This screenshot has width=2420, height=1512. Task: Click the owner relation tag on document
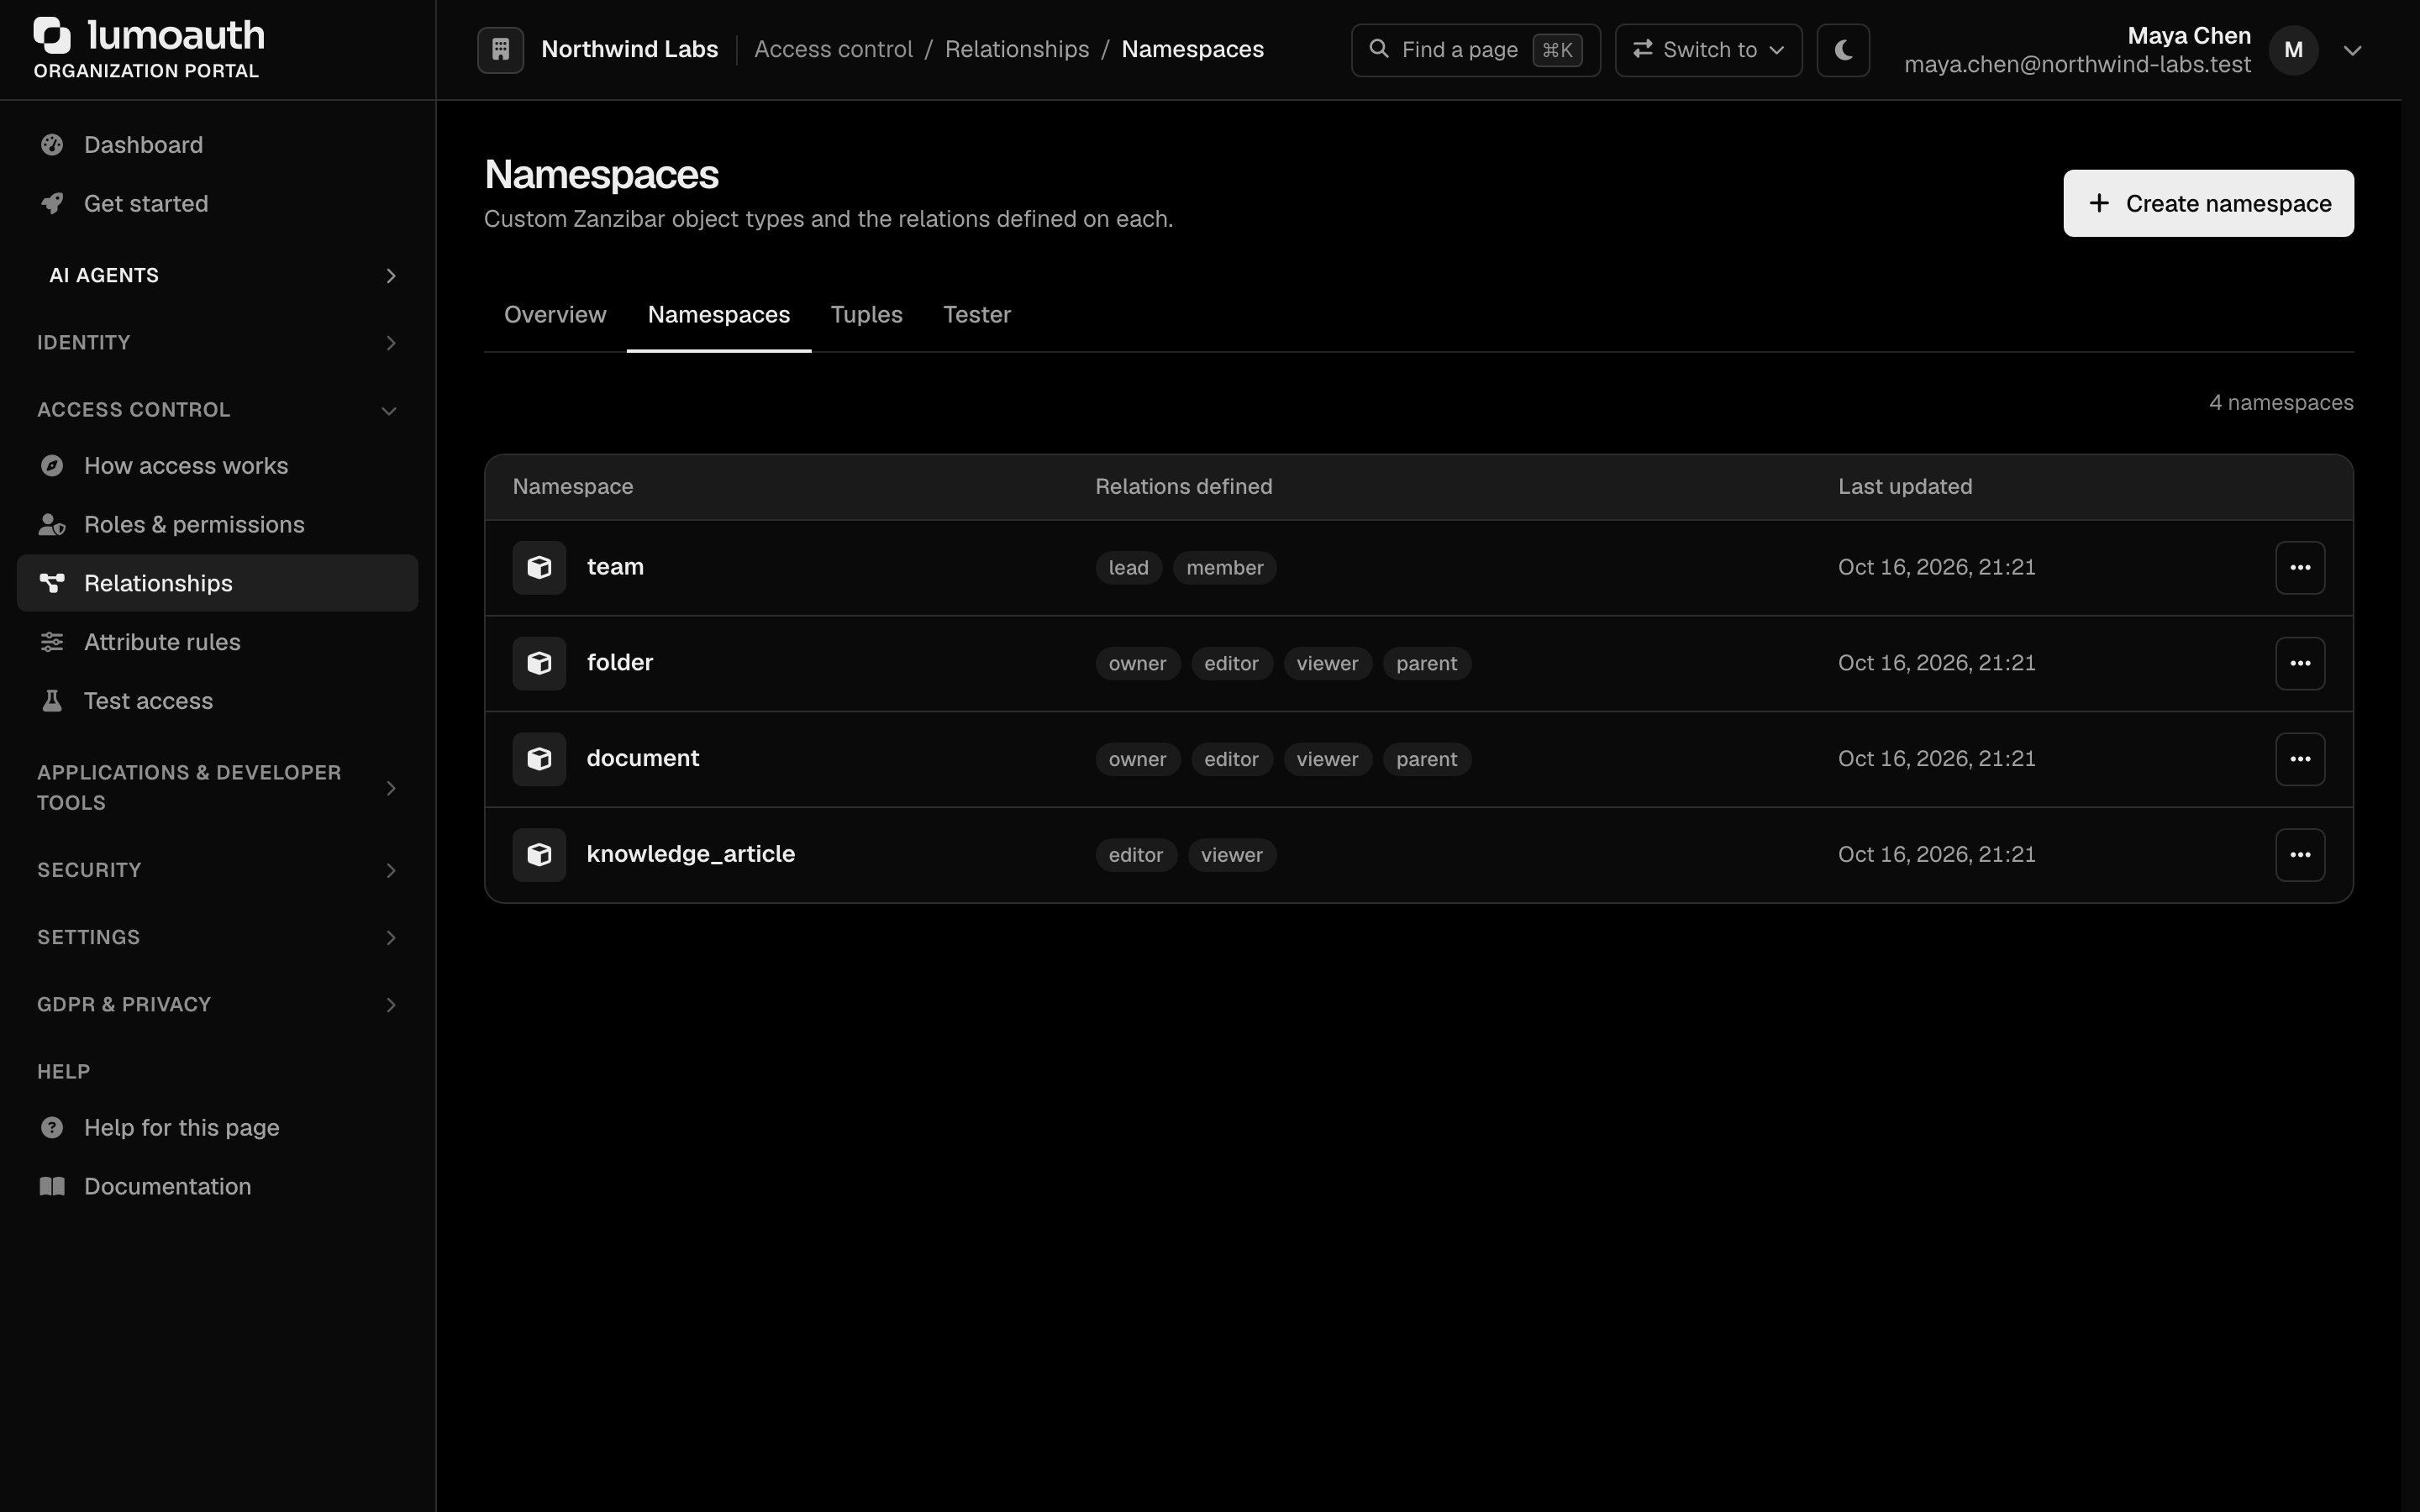(1137, 759)
